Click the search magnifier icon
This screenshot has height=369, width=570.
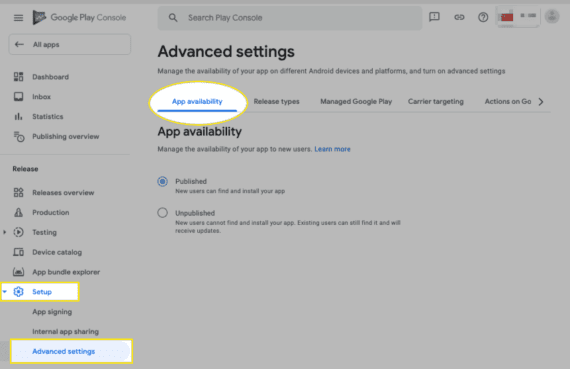tap(173, 17)
